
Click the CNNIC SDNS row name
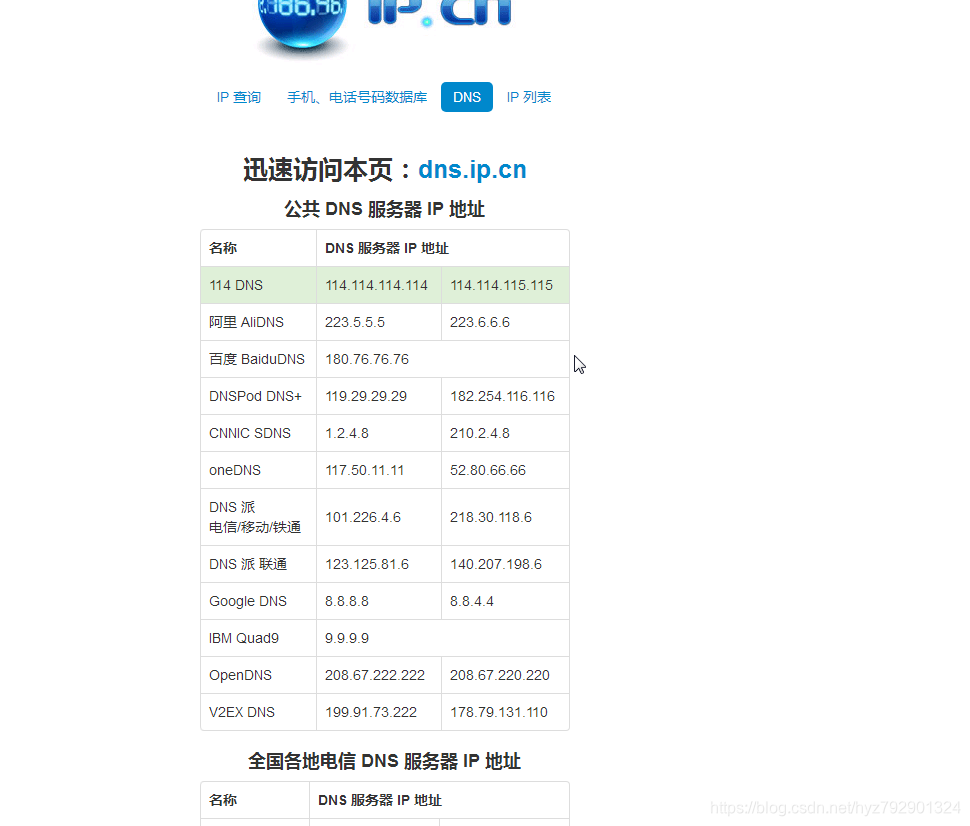(249, 433)
